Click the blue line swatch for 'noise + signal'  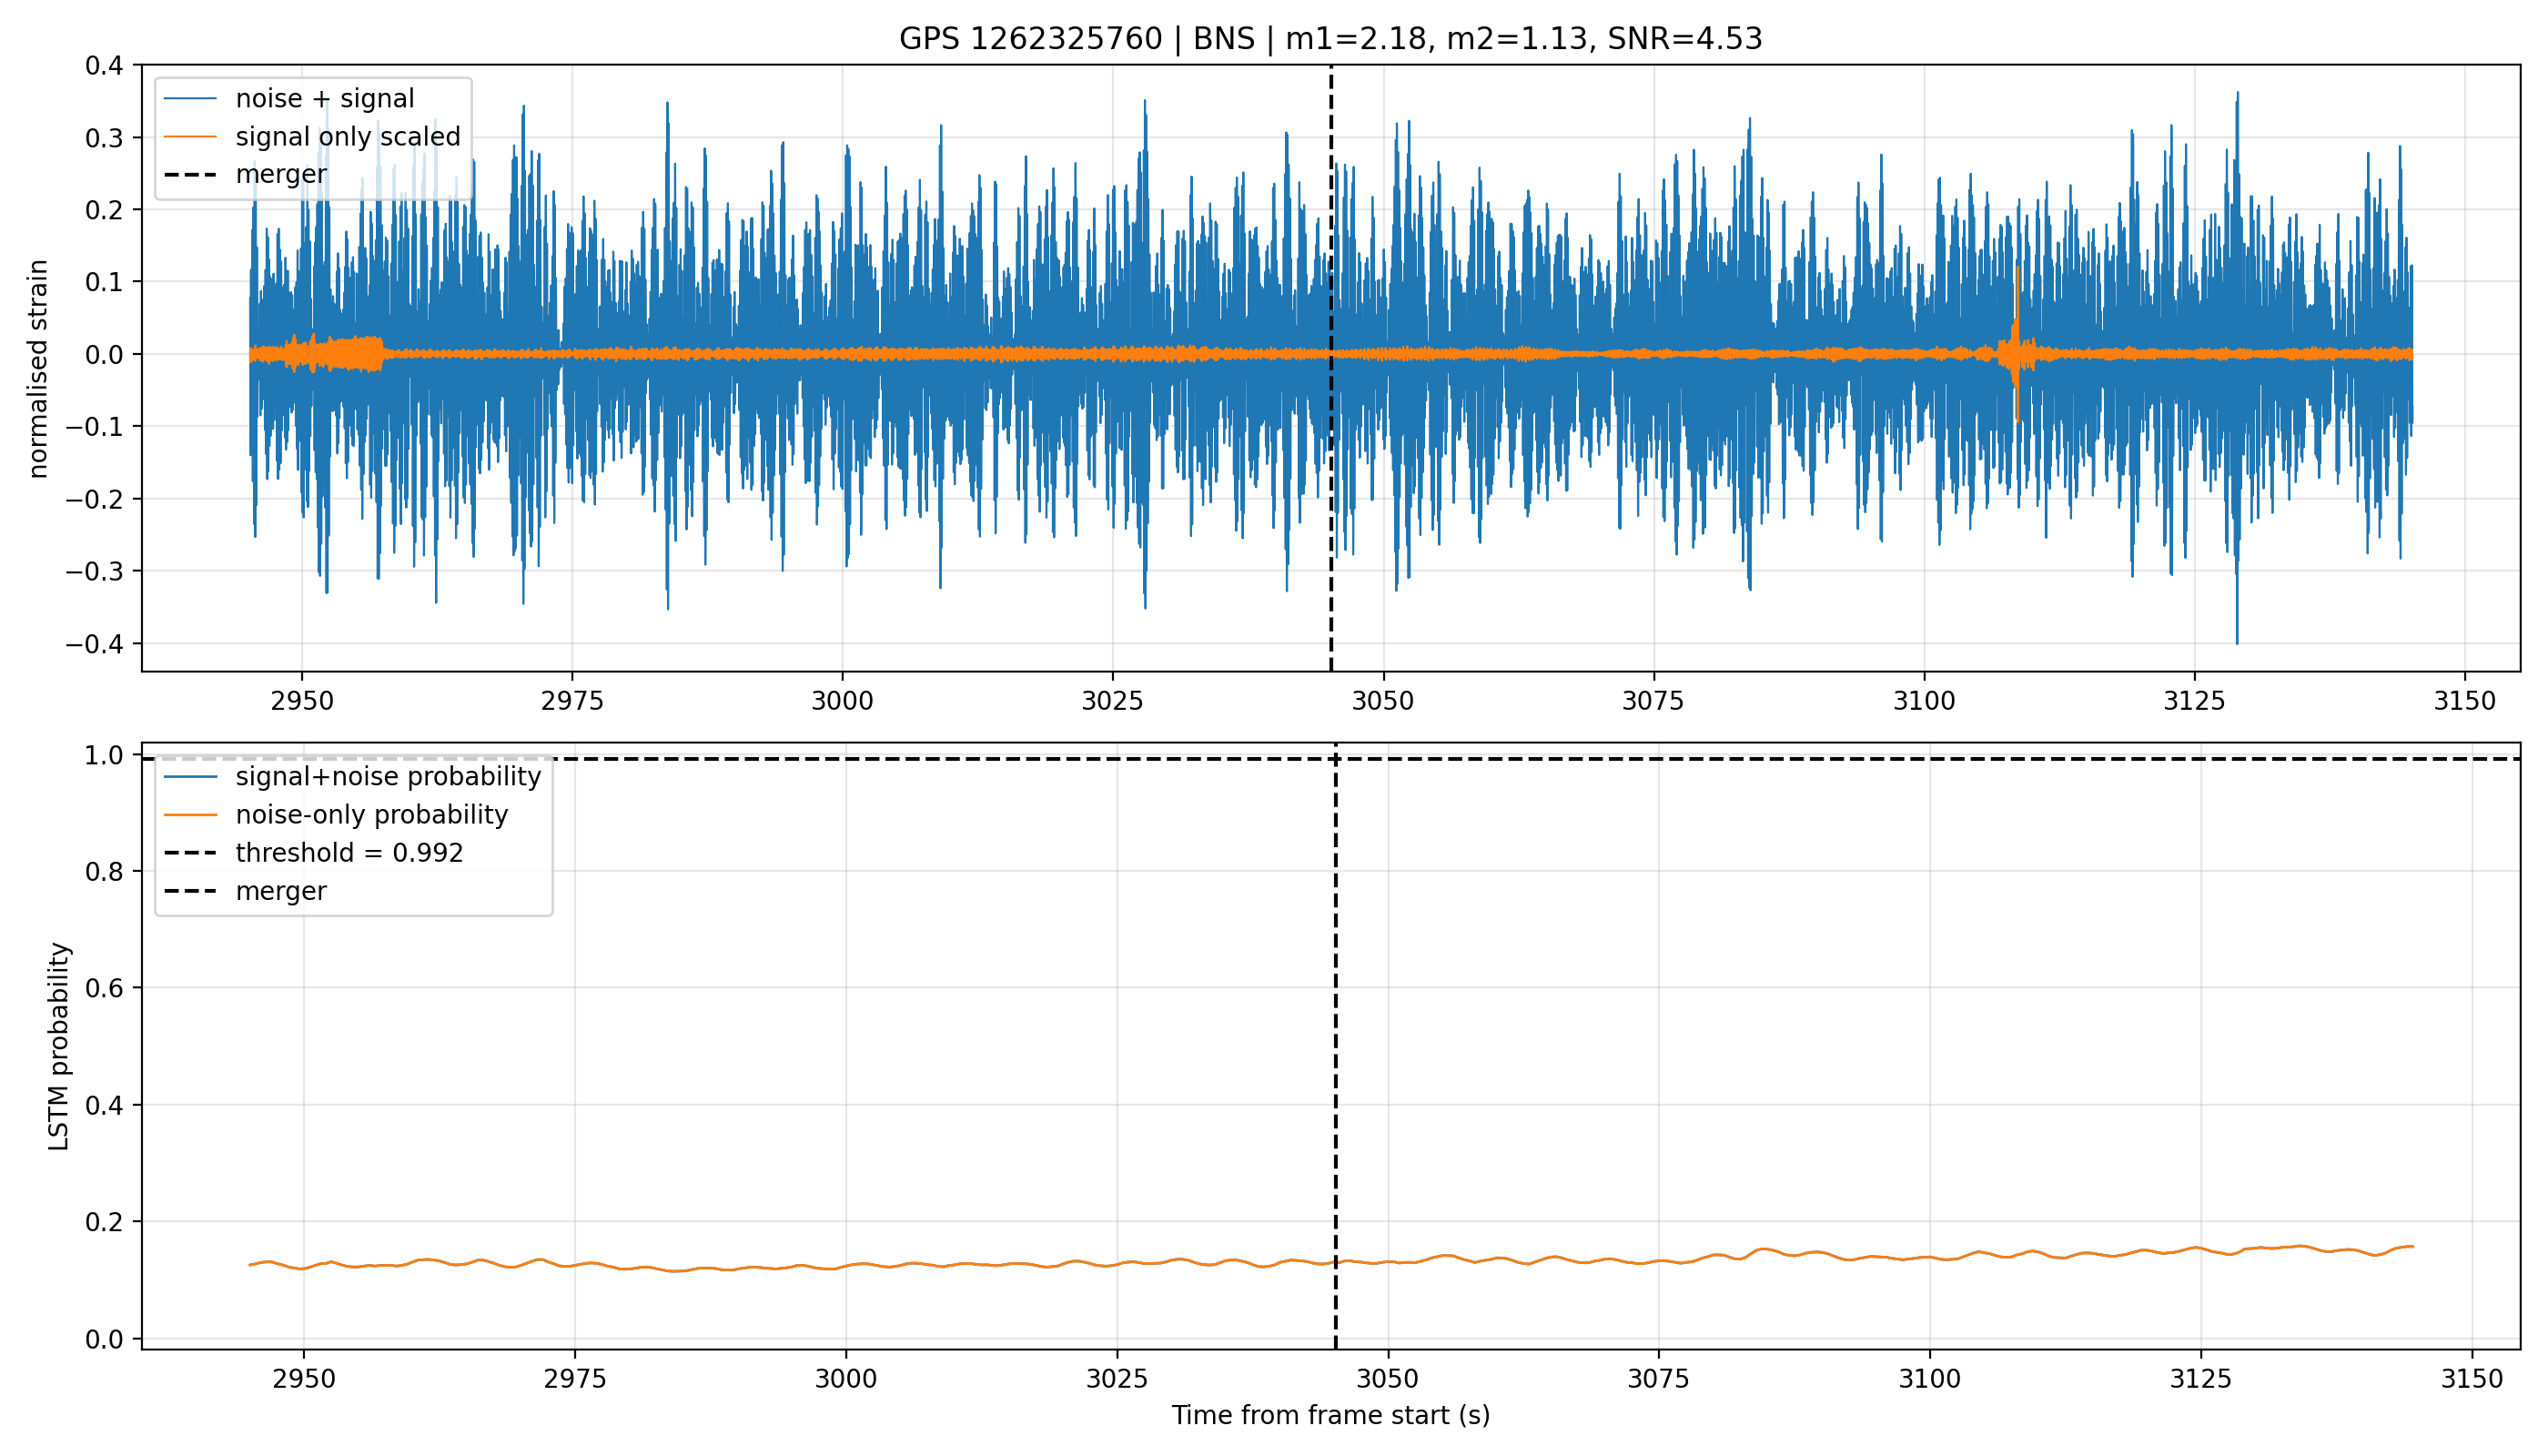click(x=190, y=98)
